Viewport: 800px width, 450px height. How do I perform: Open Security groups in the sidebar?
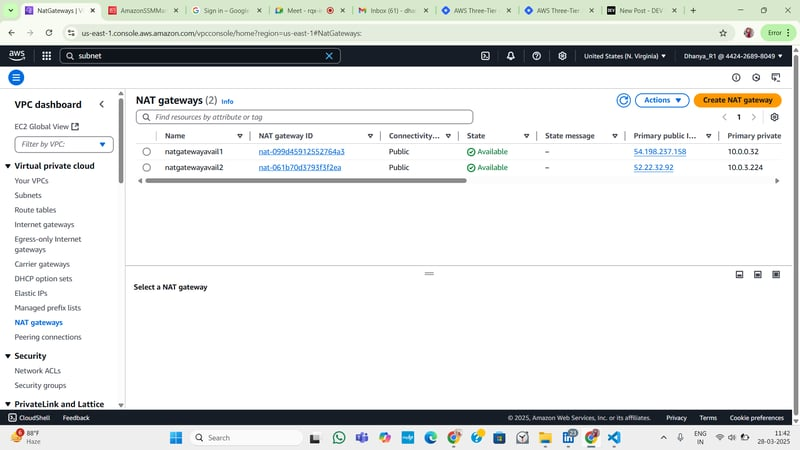tap(40, 386)
